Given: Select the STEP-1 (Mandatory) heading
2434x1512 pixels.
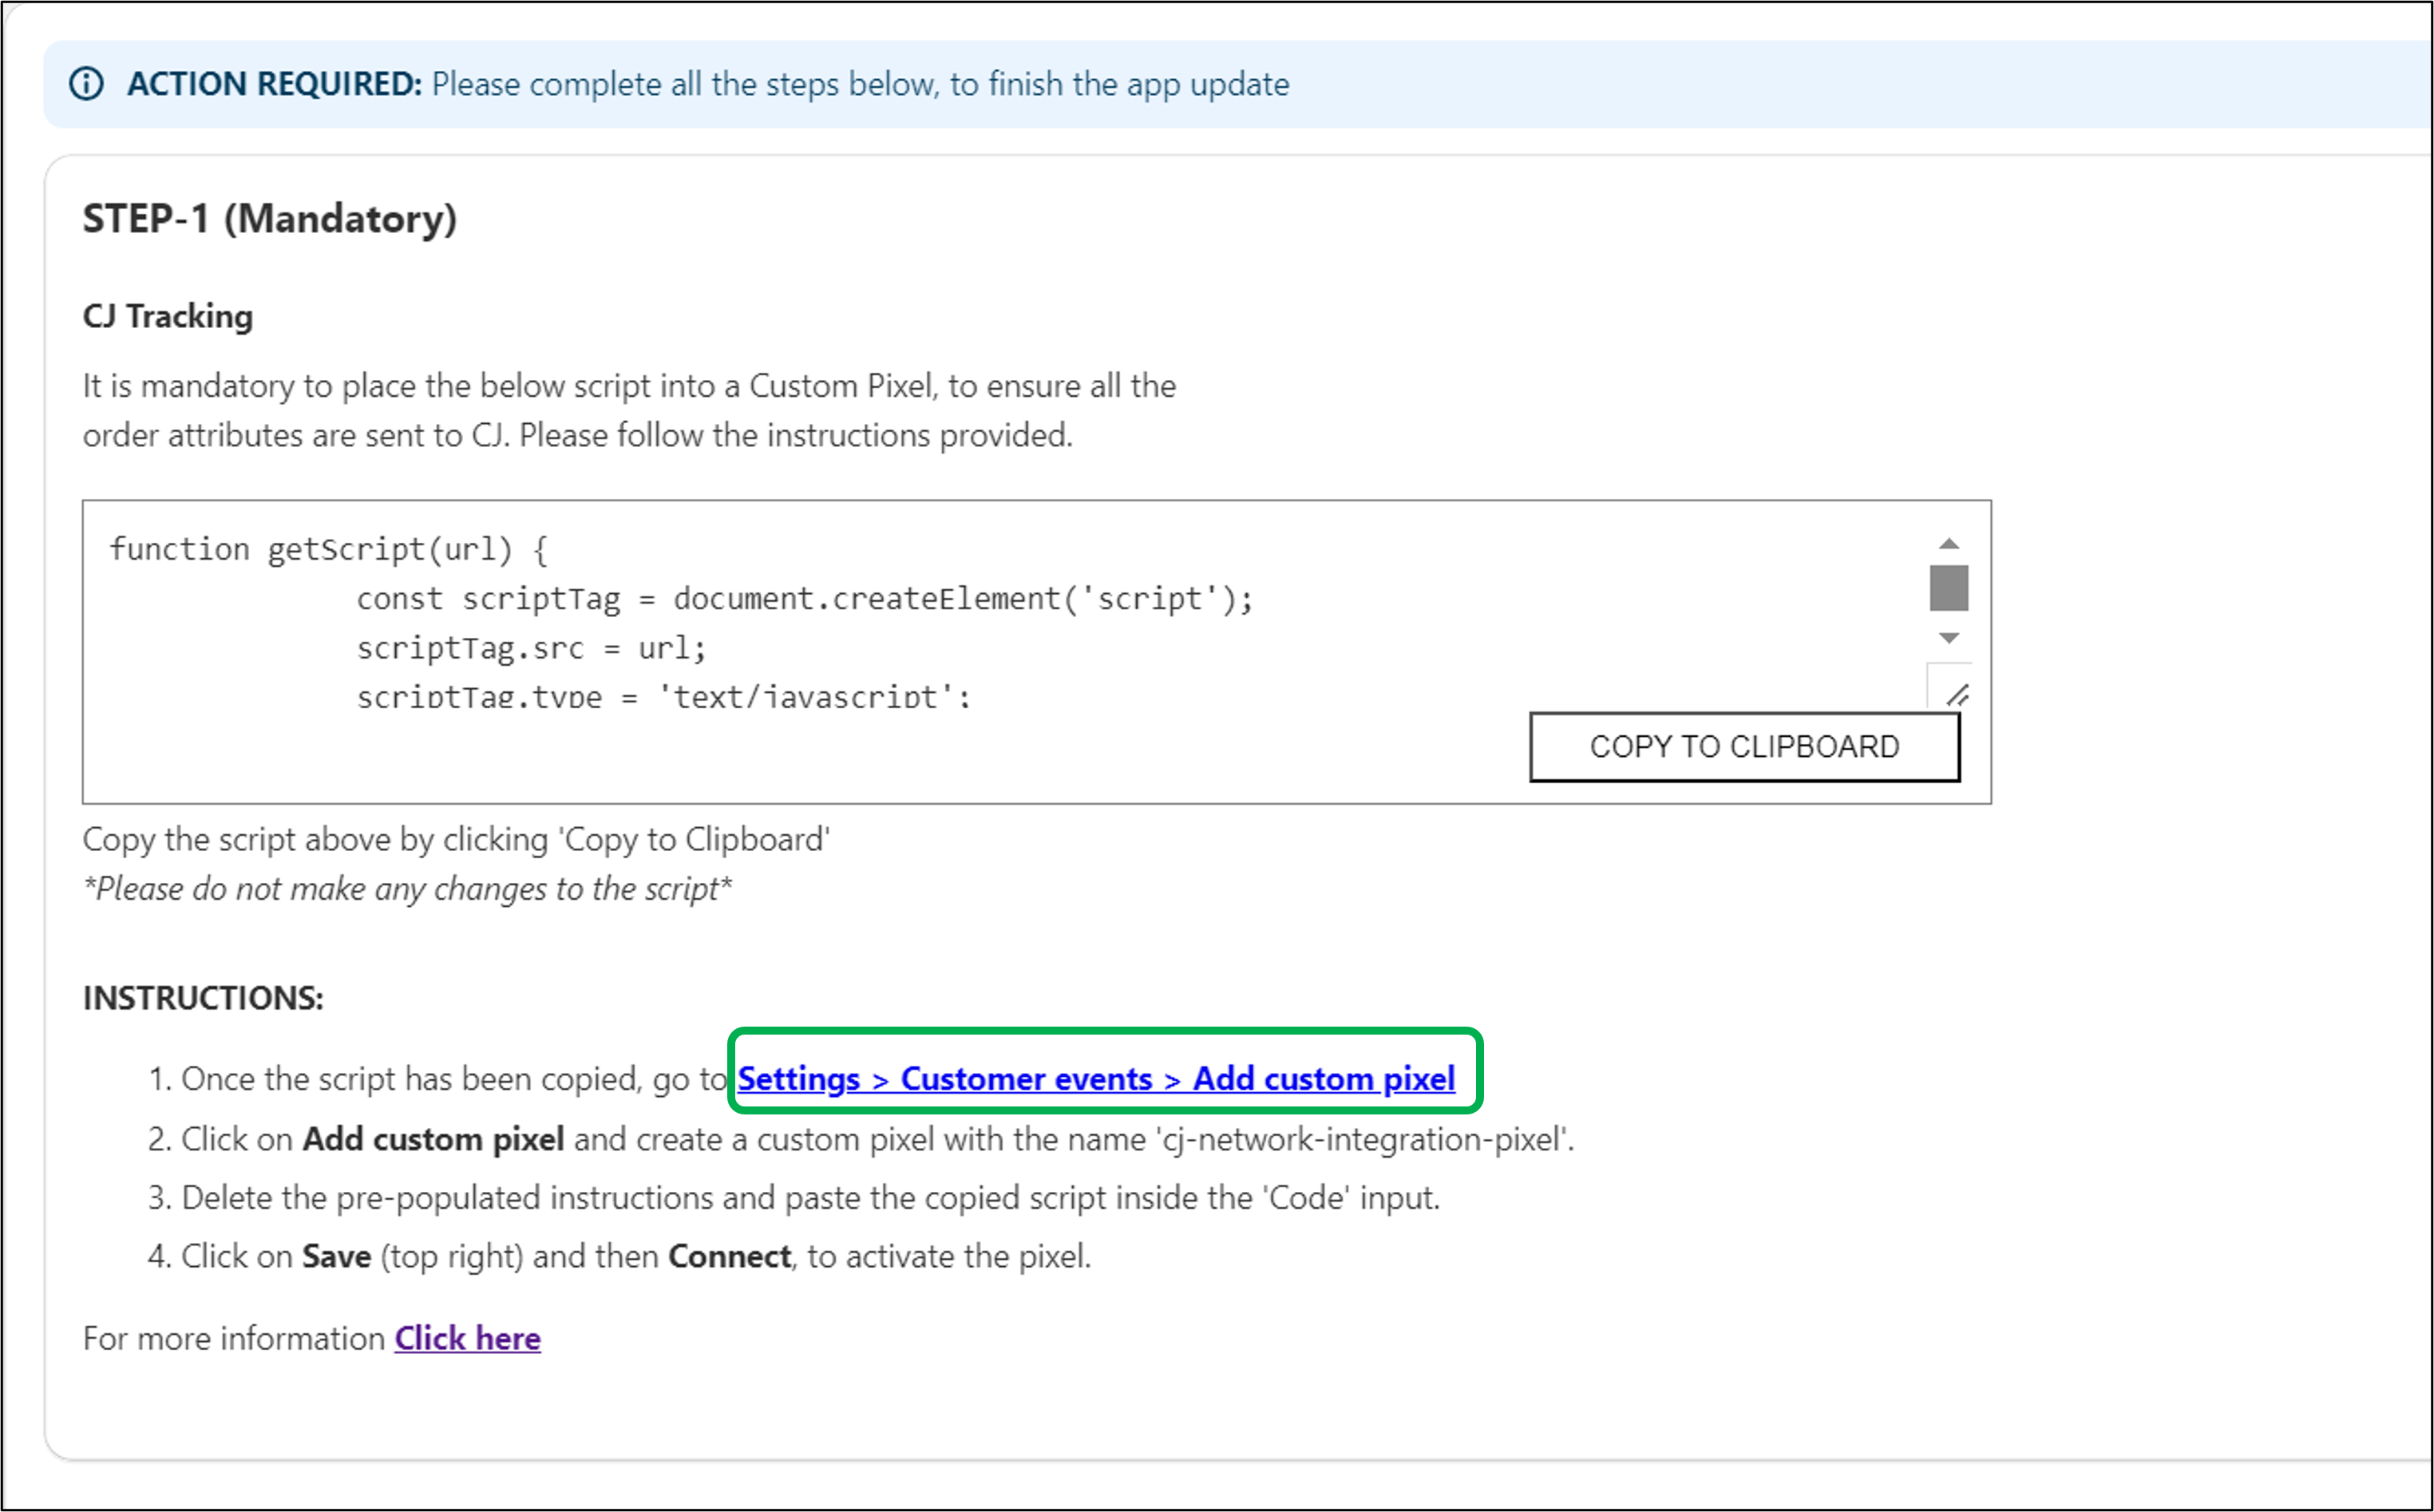Looking at the screenshot, I should (270, 218).
